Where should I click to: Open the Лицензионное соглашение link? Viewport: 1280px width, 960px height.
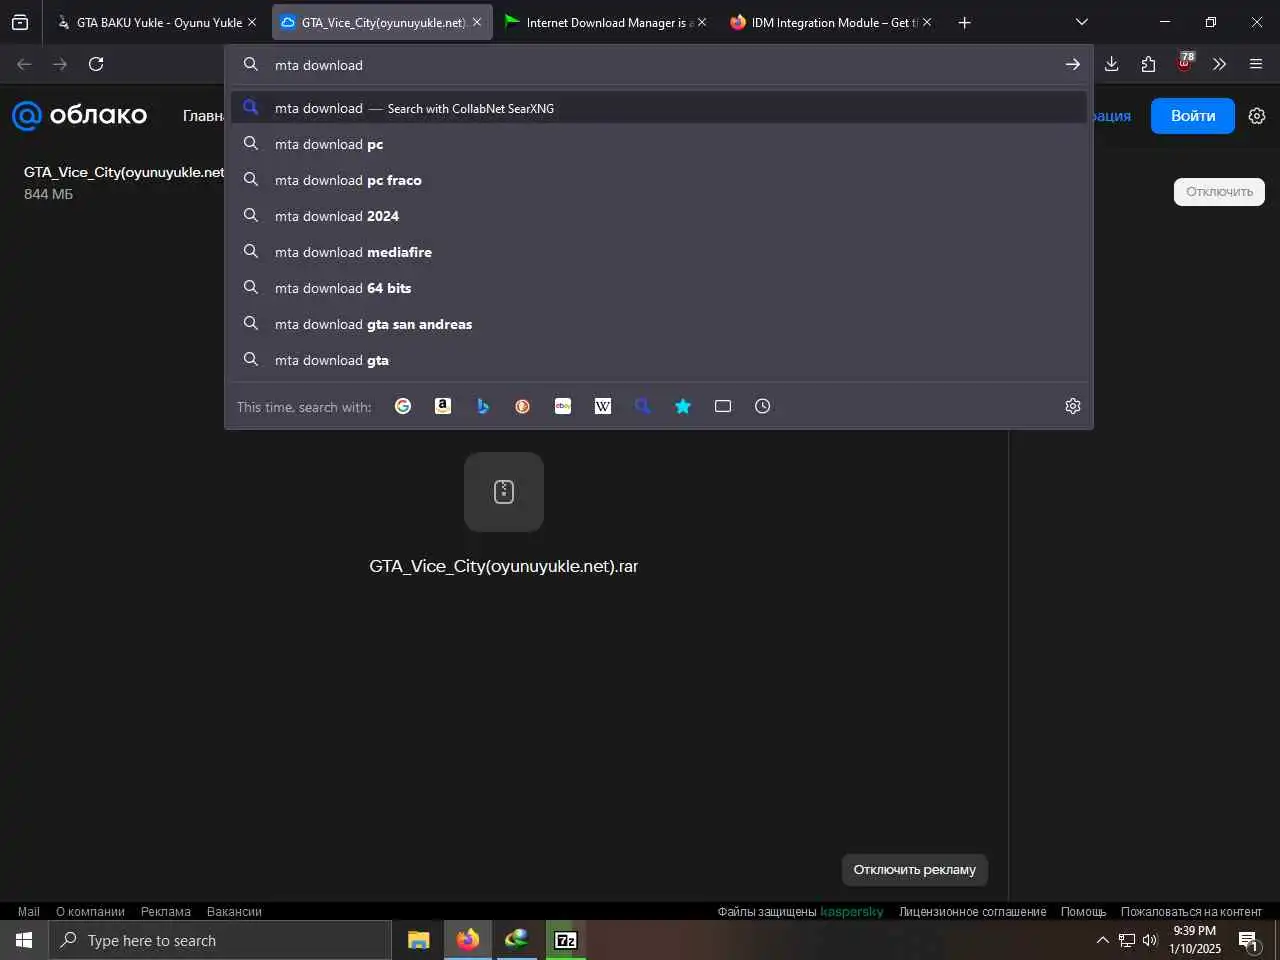972,911
